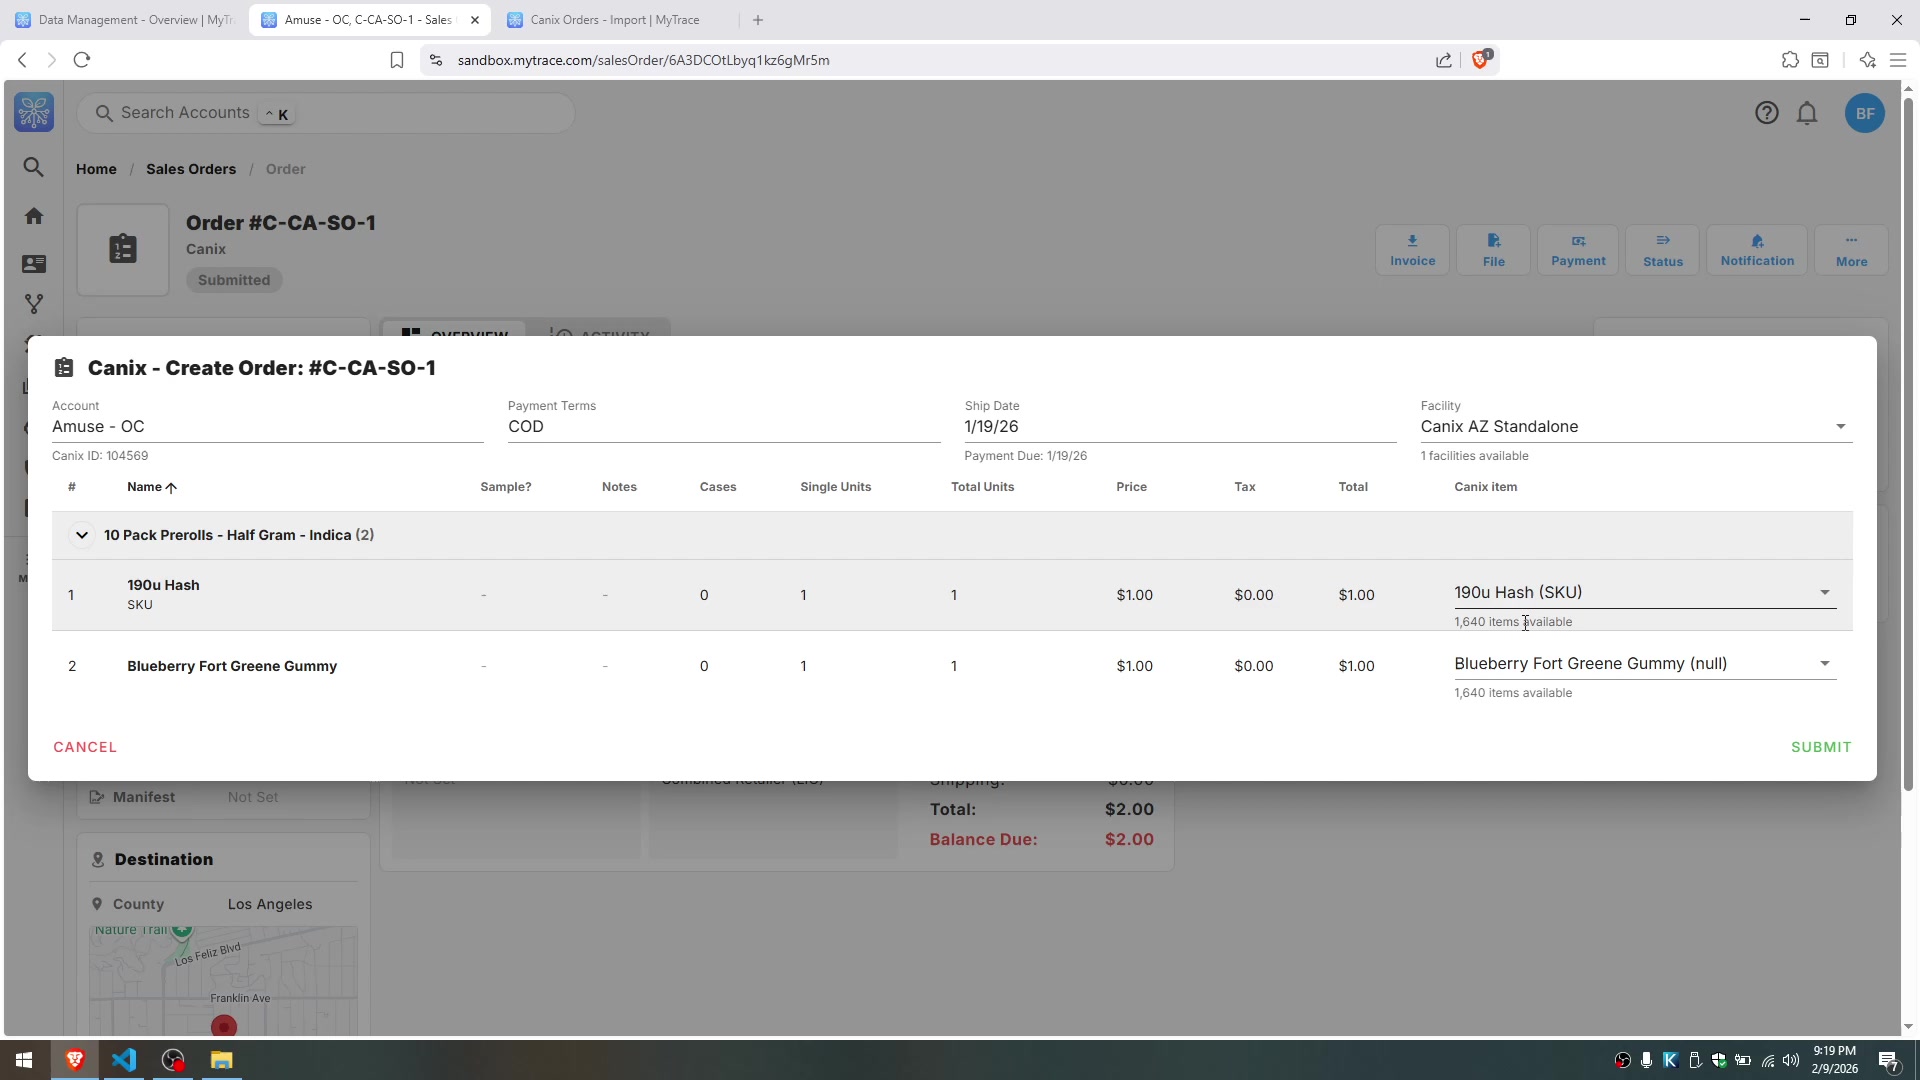1920x1080 pixels.
Task: Collapse the 10 Pack Prerolls group
Action: 82,536
